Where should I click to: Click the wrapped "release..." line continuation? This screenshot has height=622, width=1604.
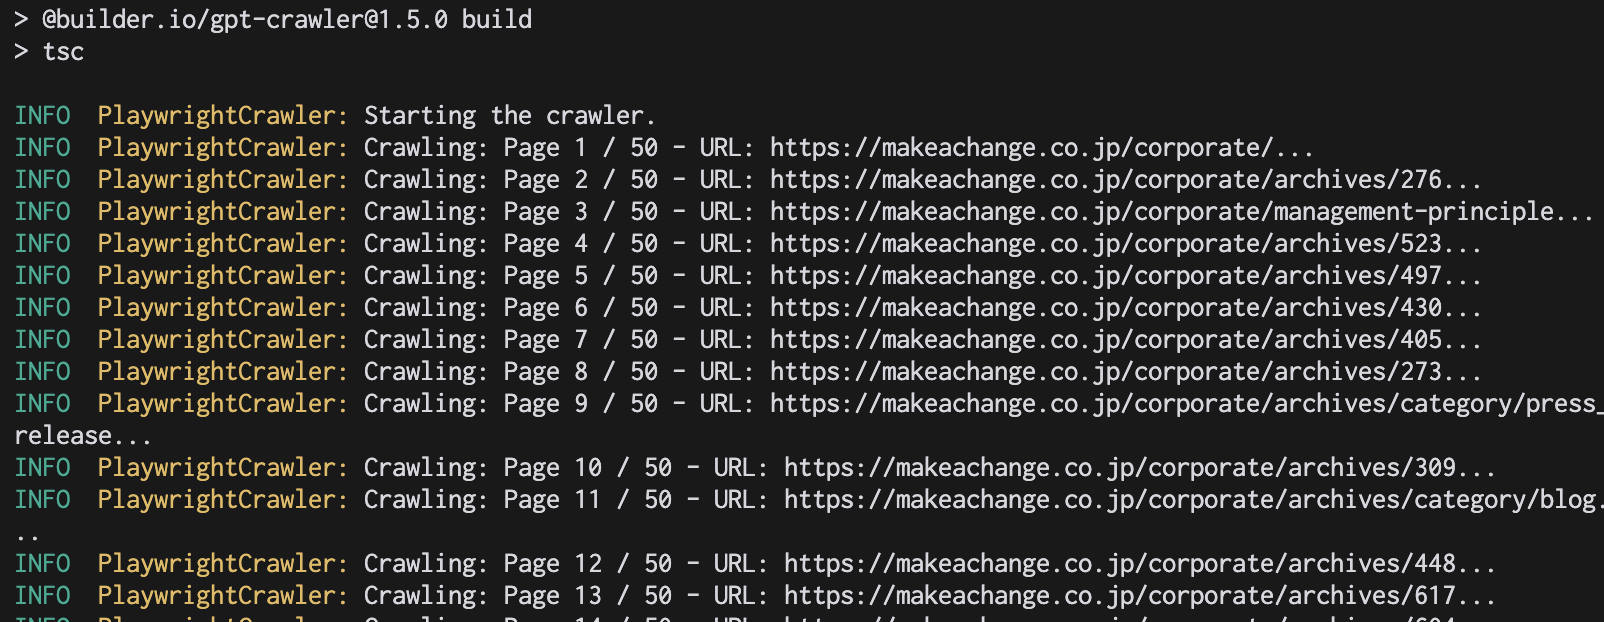click(x=82, y=436)
